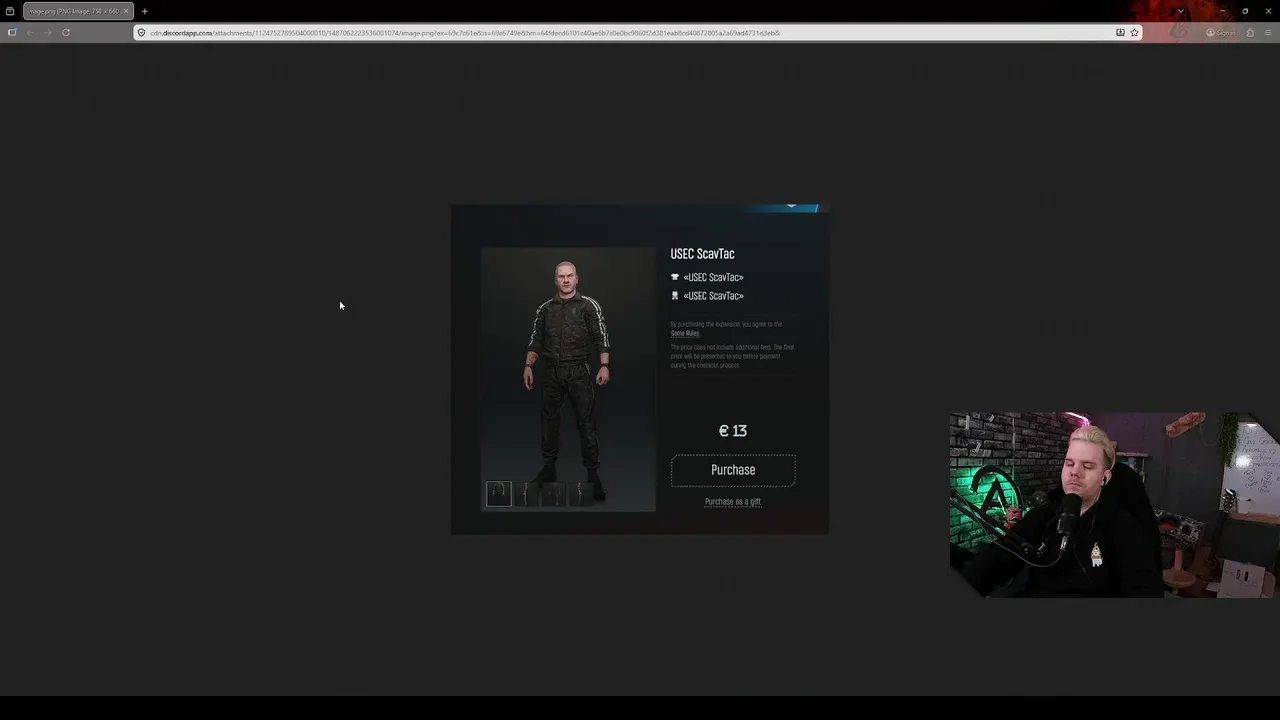Open the extensions puzzle icon
Viewport: 1280px width, 720px height.
(1250, 32)
